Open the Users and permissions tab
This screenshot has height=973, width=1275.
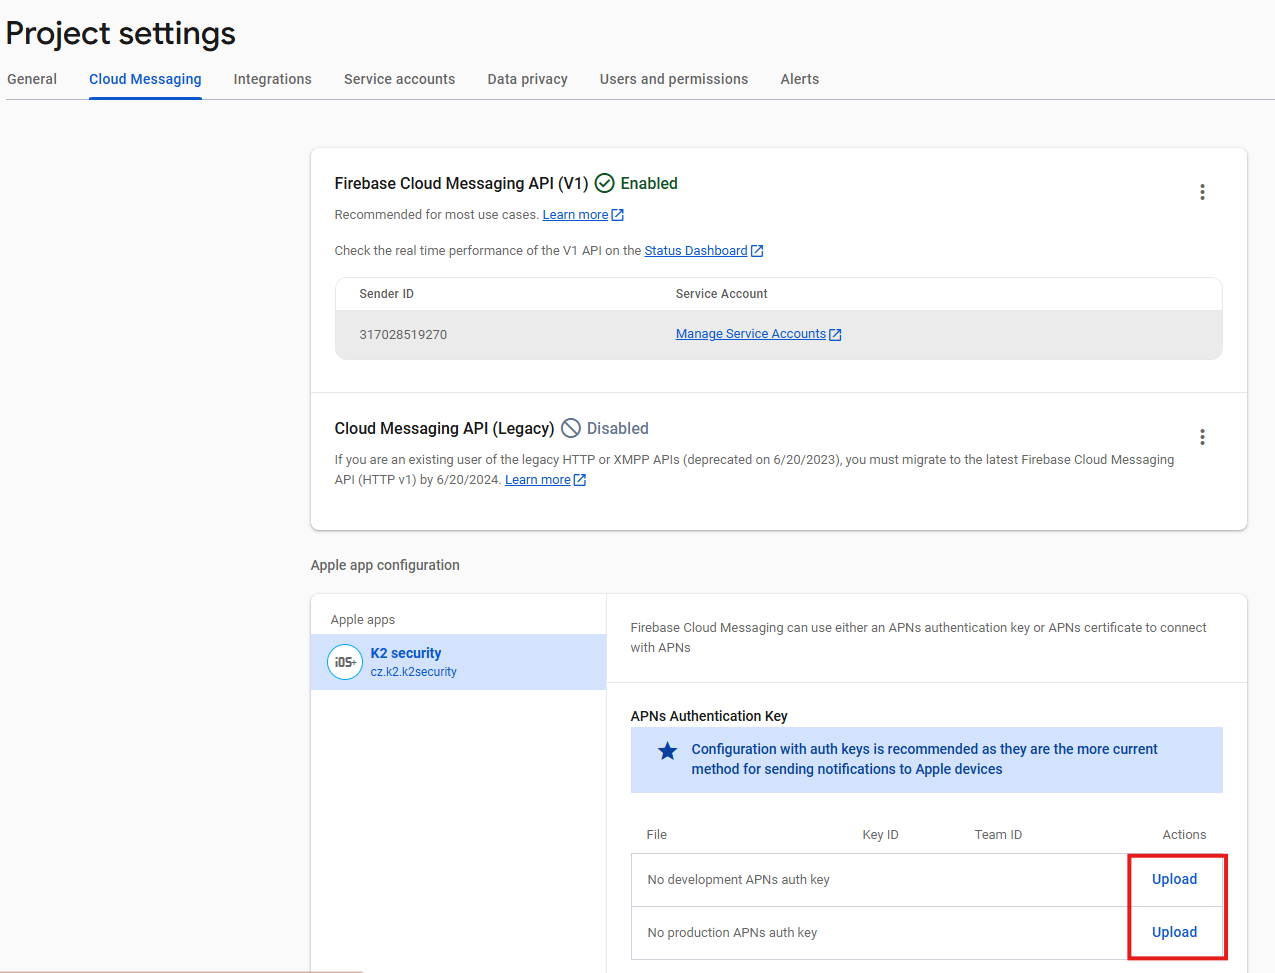pyautogui.click(x=673, y=79)
